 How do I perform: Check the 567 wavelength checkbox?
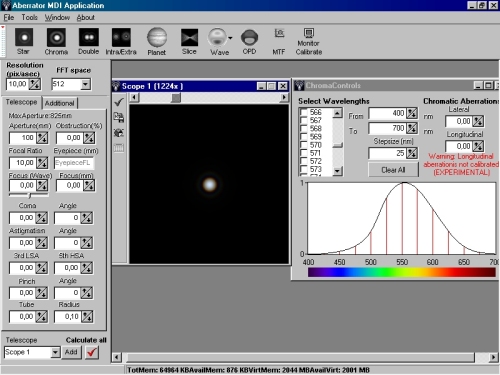point(304,120)
